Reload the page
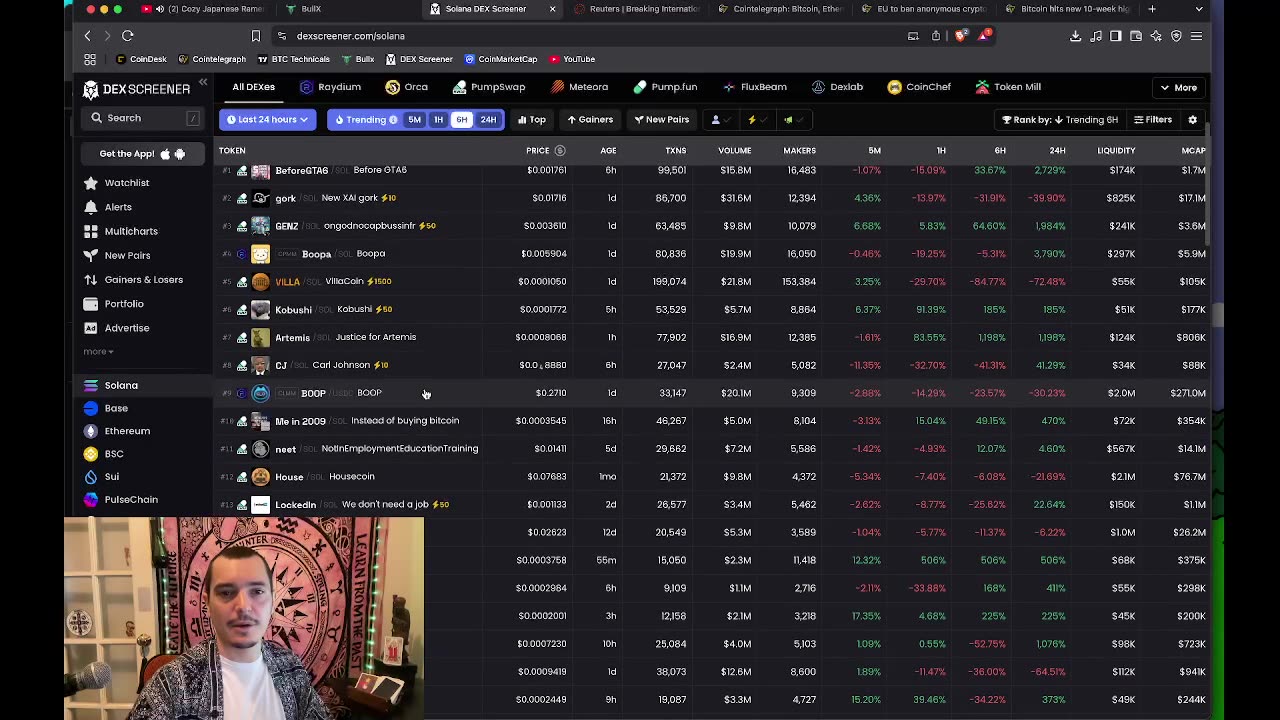Image resolution: width=1280 pixels, height=720 pixels. [x=128, y=36]
